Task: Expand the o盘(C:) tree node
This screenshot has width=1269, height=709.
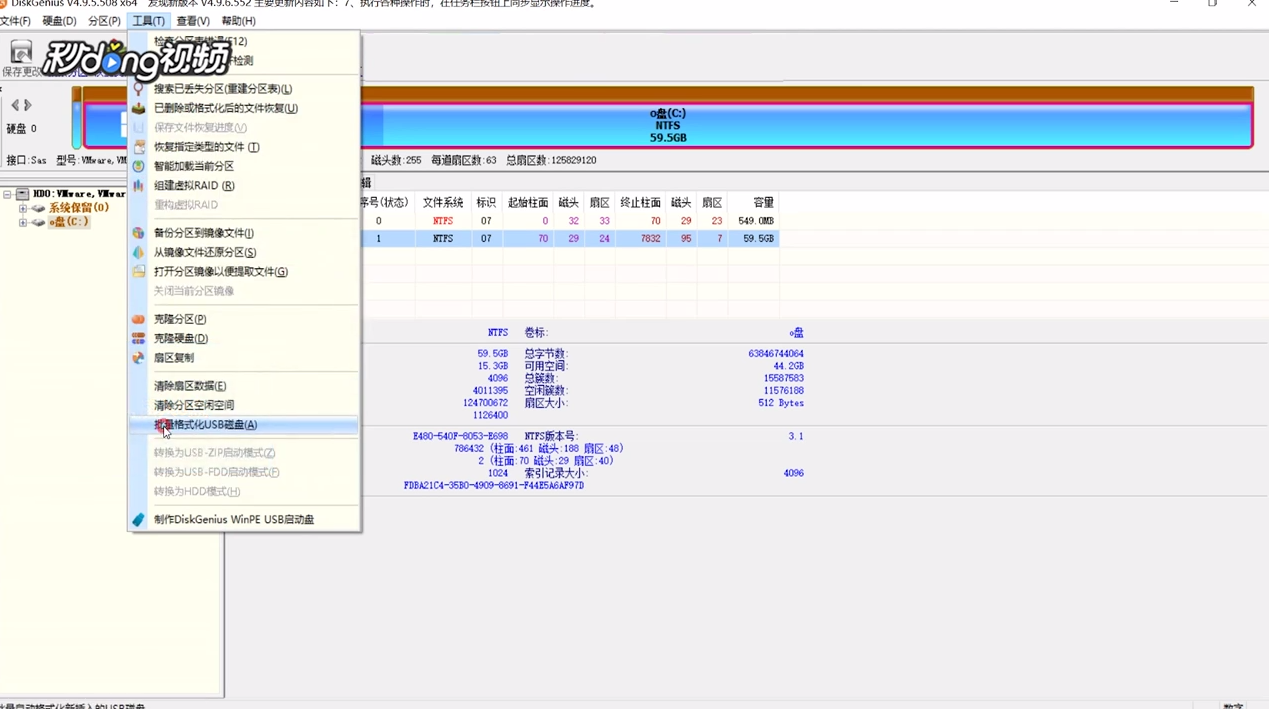Action: (x=22, y=222)
